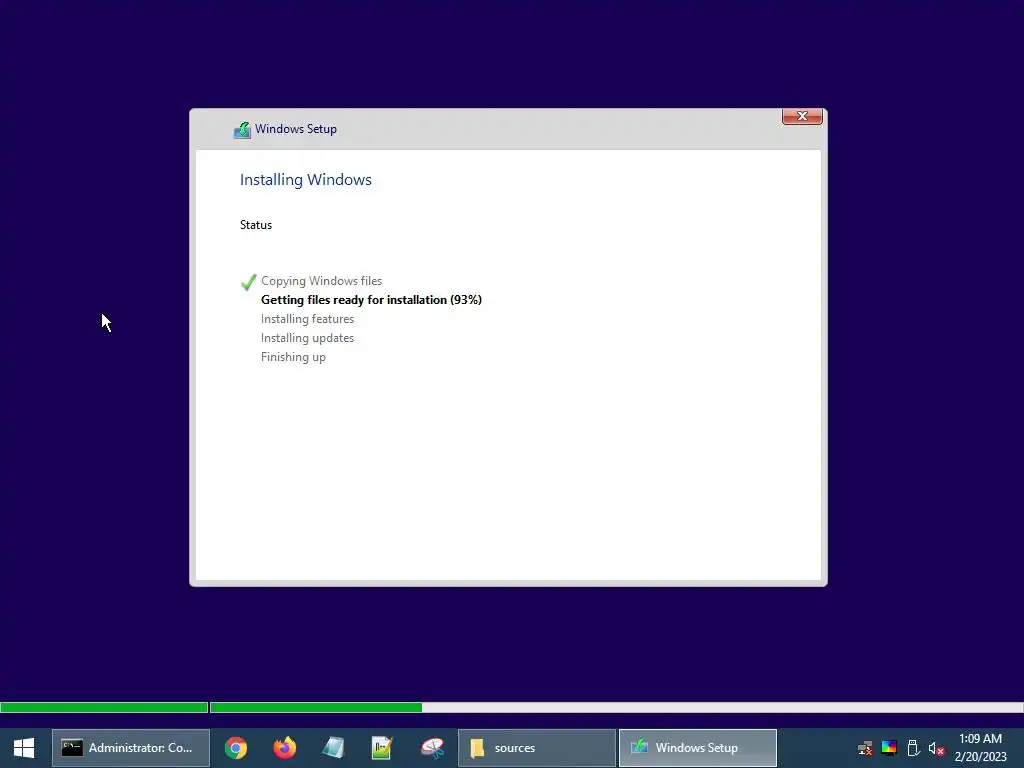
Task: Open the Windows Start button
Action: [x=24, y=748]
